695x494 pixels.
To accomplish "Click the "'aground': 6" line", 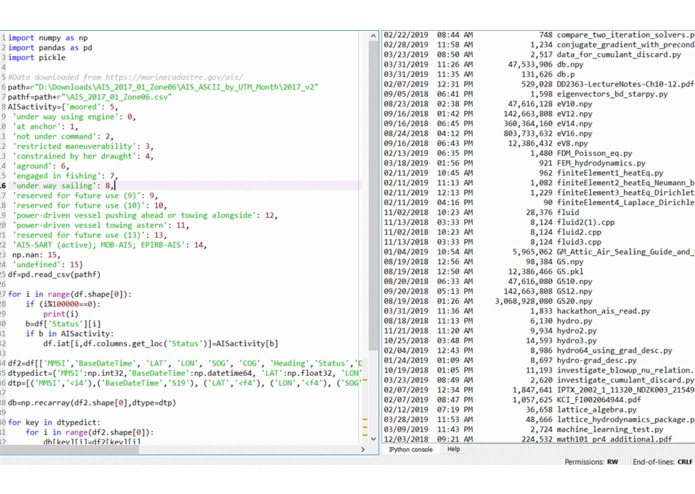I will click(x=41, y=166).
